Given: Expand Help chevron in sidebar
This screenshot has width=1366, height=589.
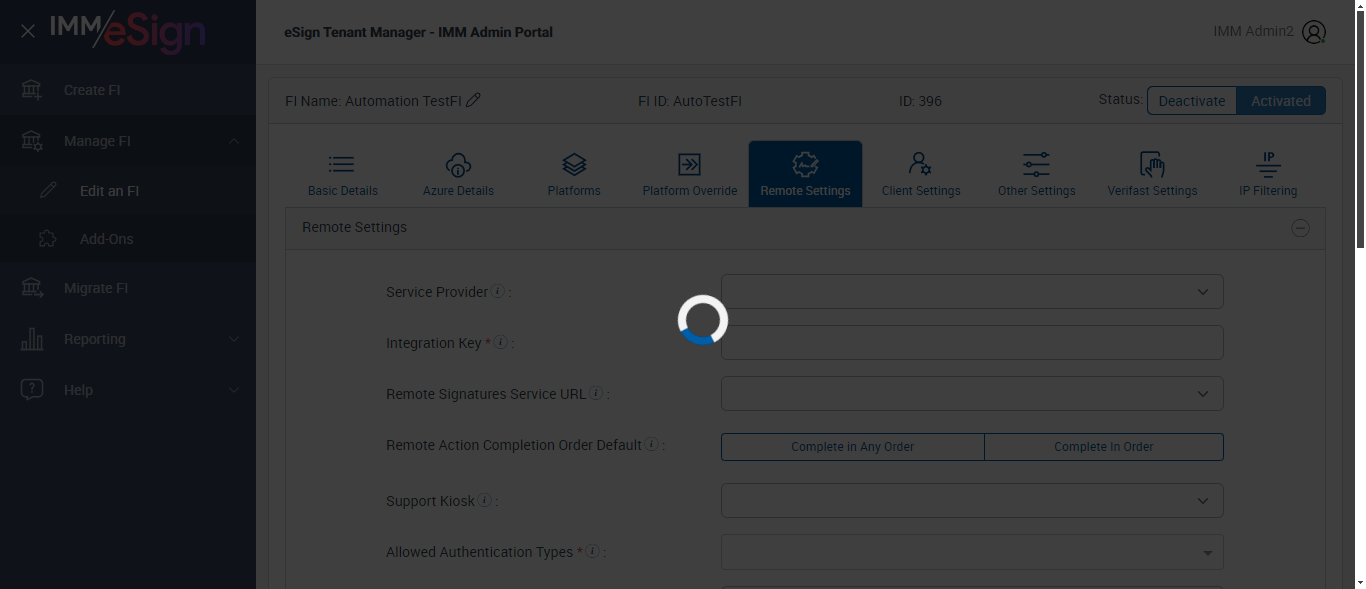Looking at the screenshot, I should click(x=233, y=390).
